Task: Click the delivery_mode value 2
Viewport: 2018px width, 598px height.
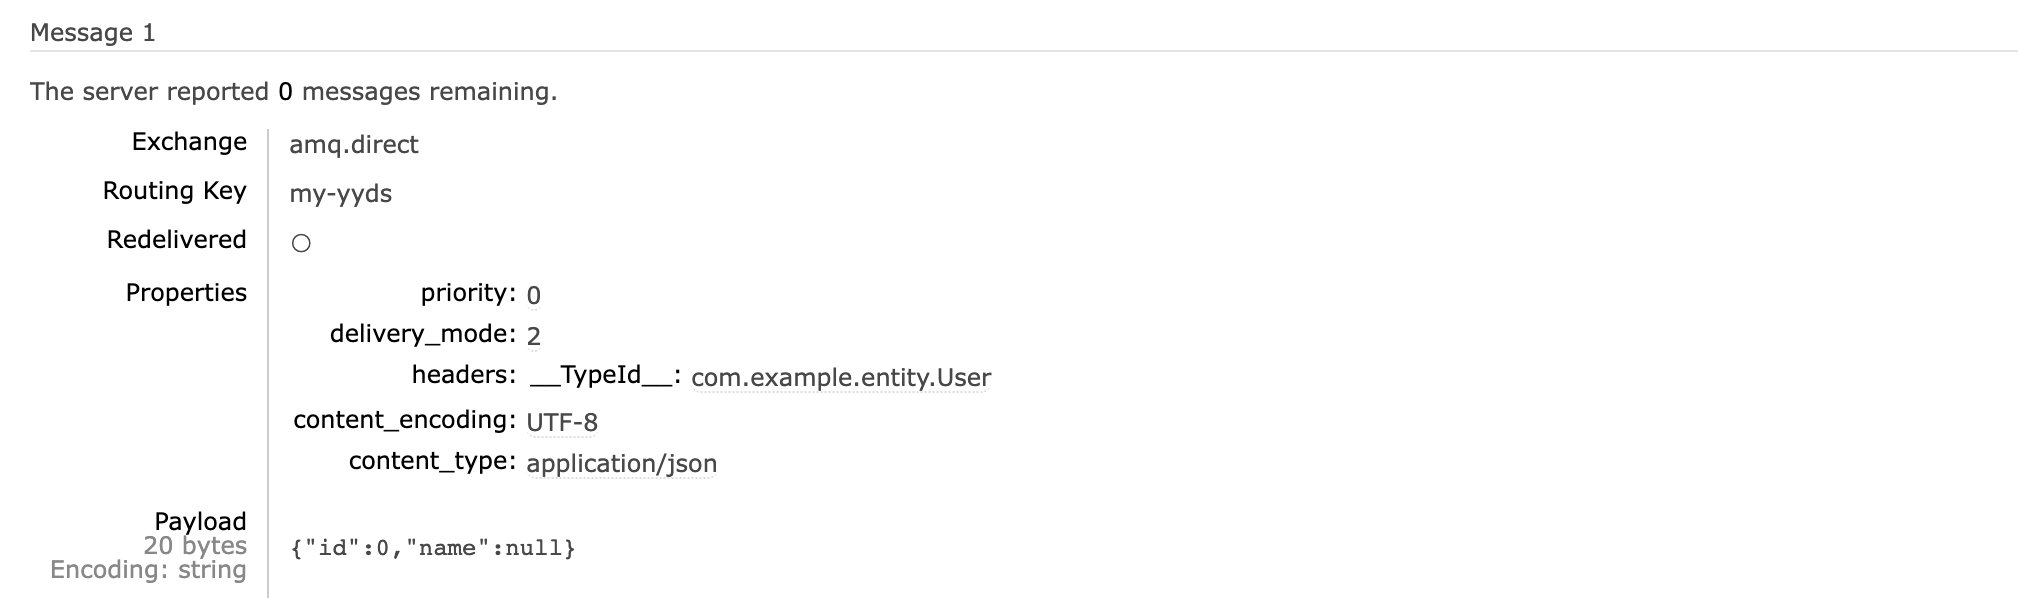Action: (533, 336)
